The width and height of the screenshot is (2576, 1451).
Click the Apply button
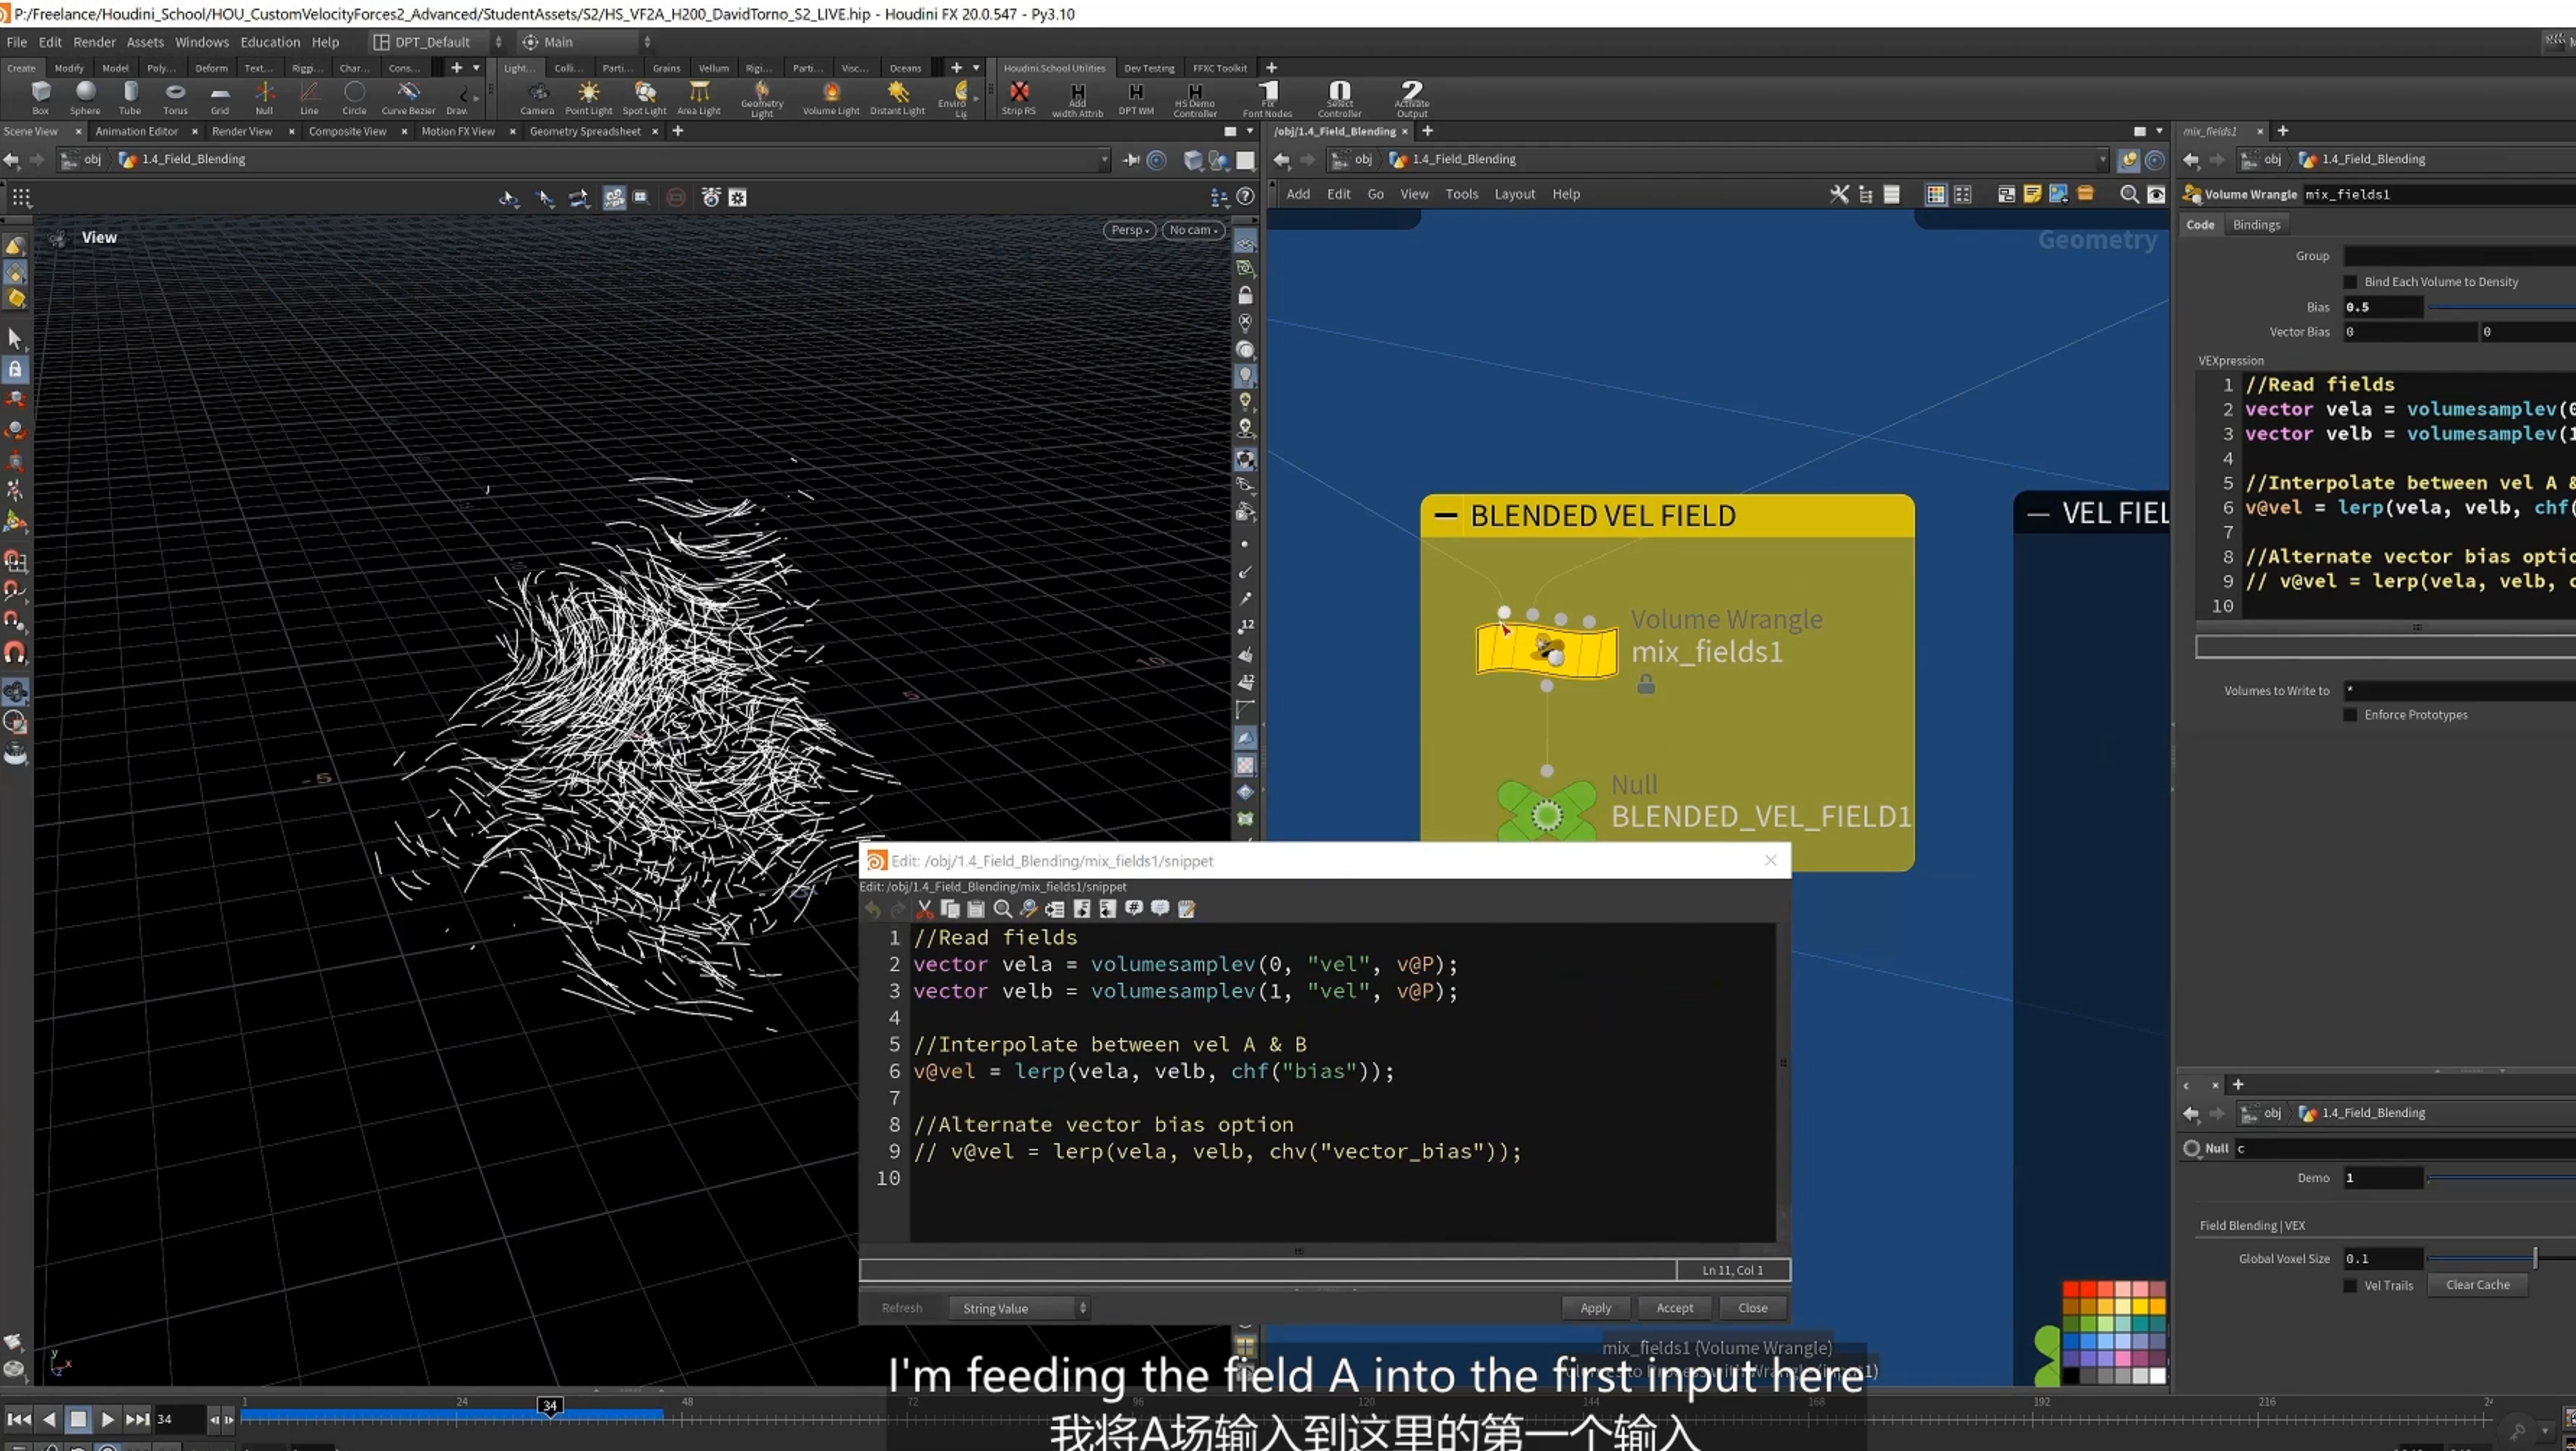click(x=1595, y=1308)
